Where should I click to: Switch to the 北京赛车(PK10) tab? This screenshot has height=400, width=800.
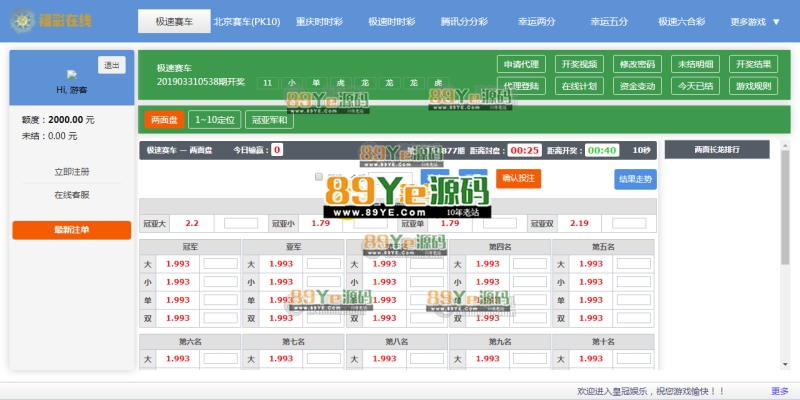(247, 22)
